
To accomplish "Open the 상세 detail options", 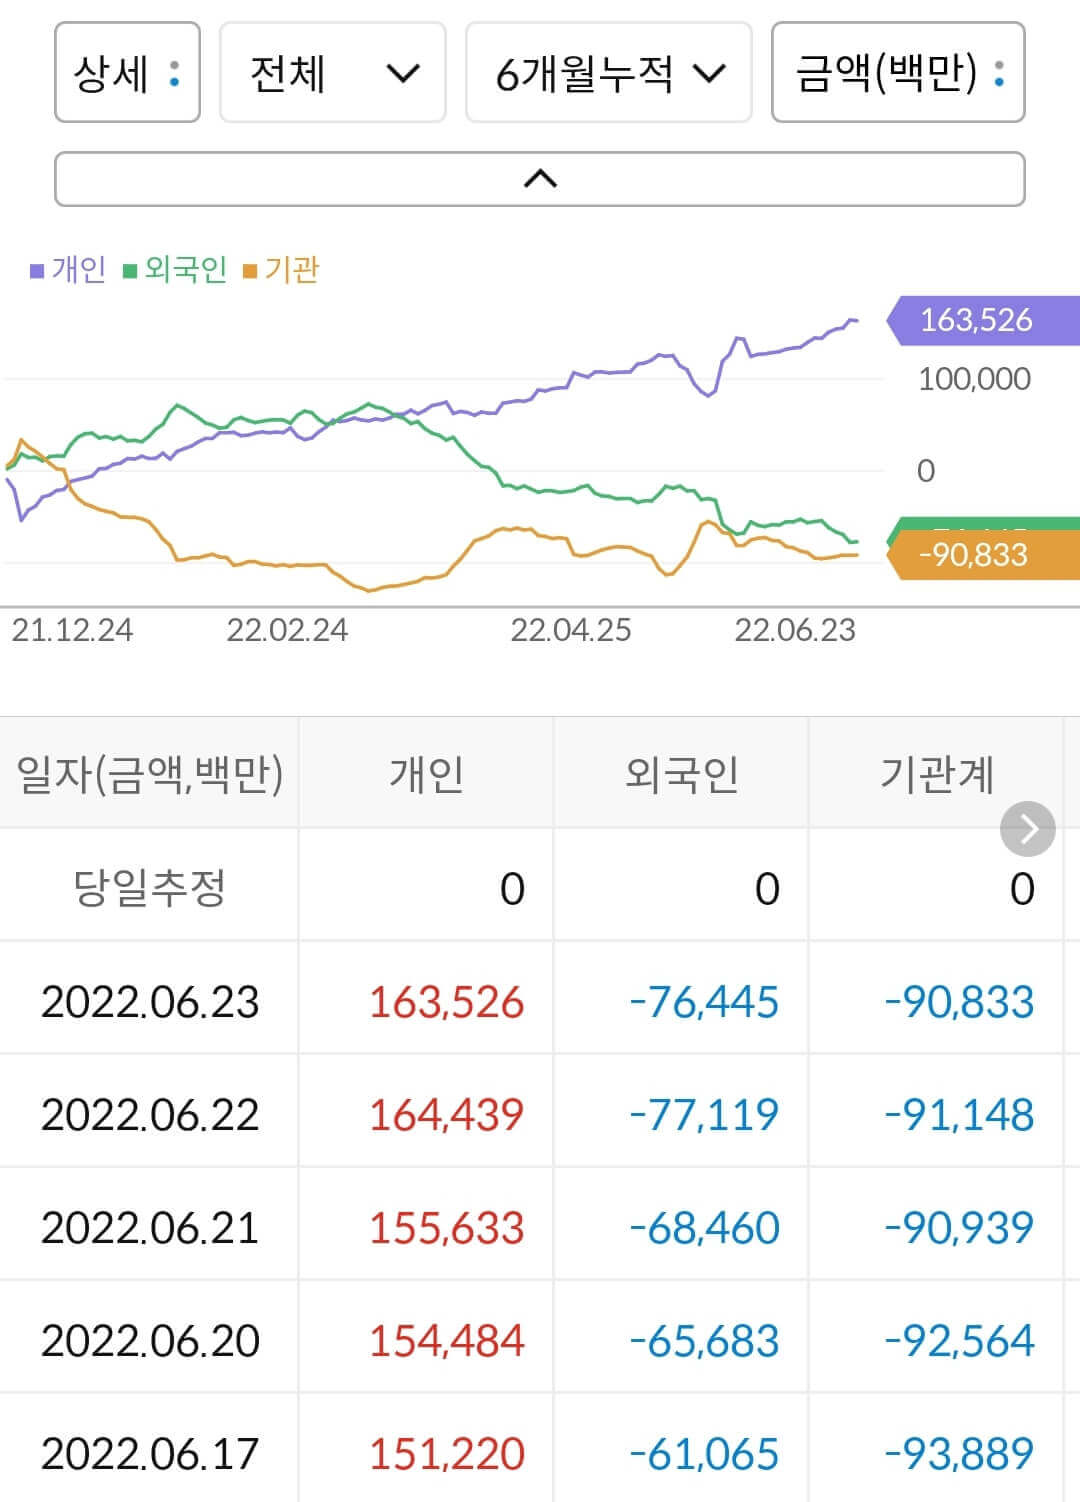I will (126, 74).
